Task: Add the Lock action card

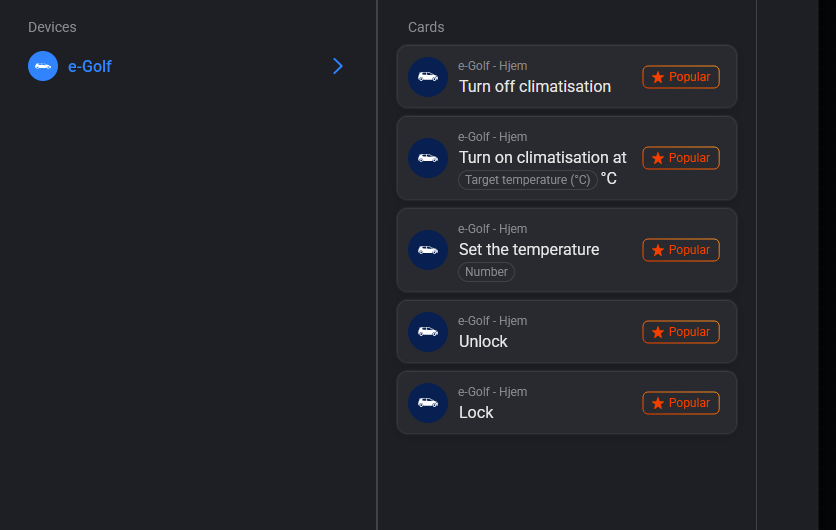Action: click(x=477, y=413)
